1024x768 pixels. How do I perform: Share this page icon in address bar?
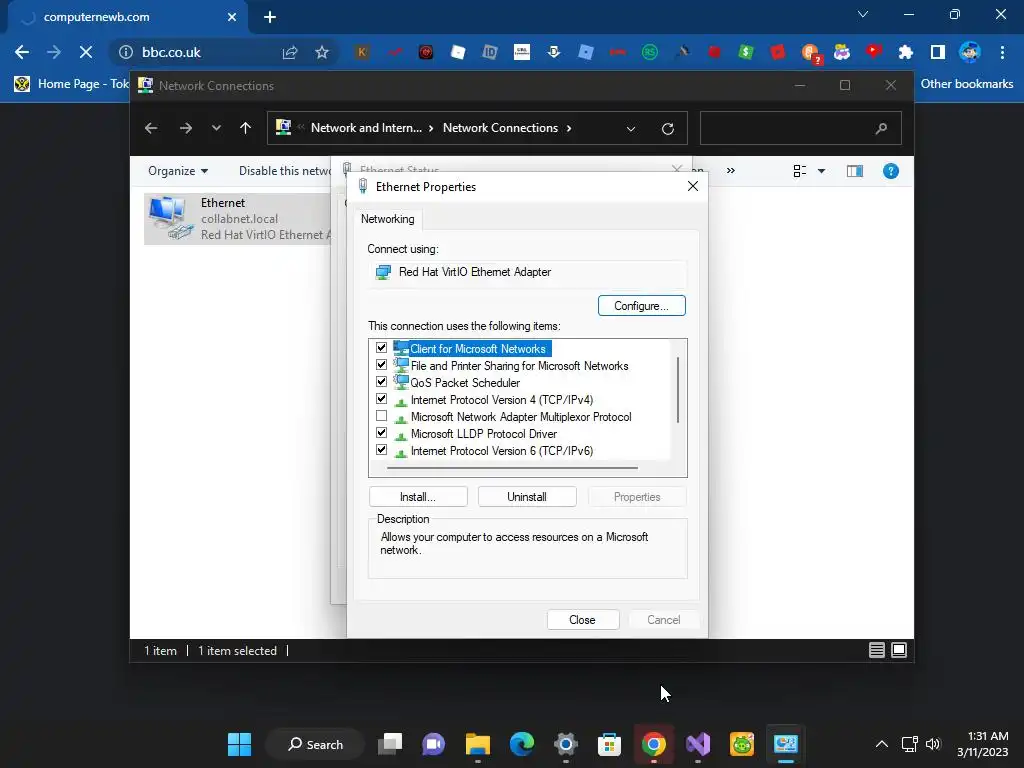(290, 52)
